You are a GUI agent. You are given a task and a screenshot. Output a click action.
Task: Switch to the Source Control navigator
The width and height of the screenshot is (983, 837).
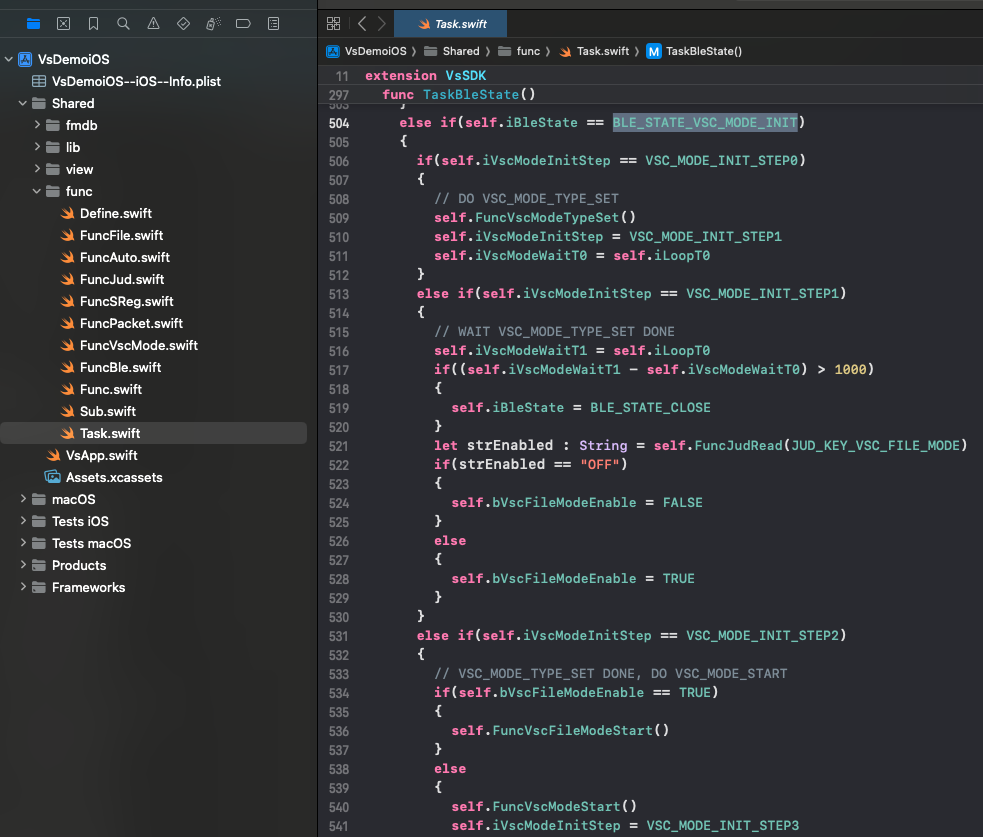click(63, 23)
